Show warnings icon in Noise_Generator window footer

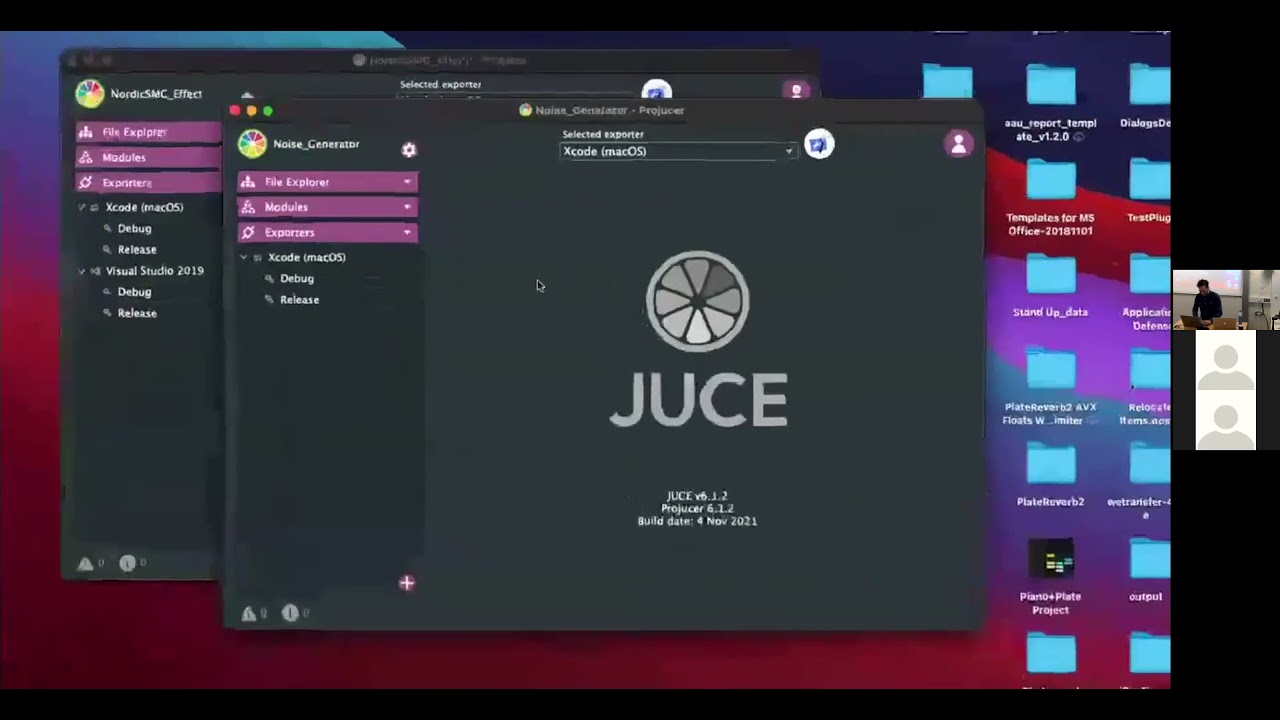pos(249,613)
